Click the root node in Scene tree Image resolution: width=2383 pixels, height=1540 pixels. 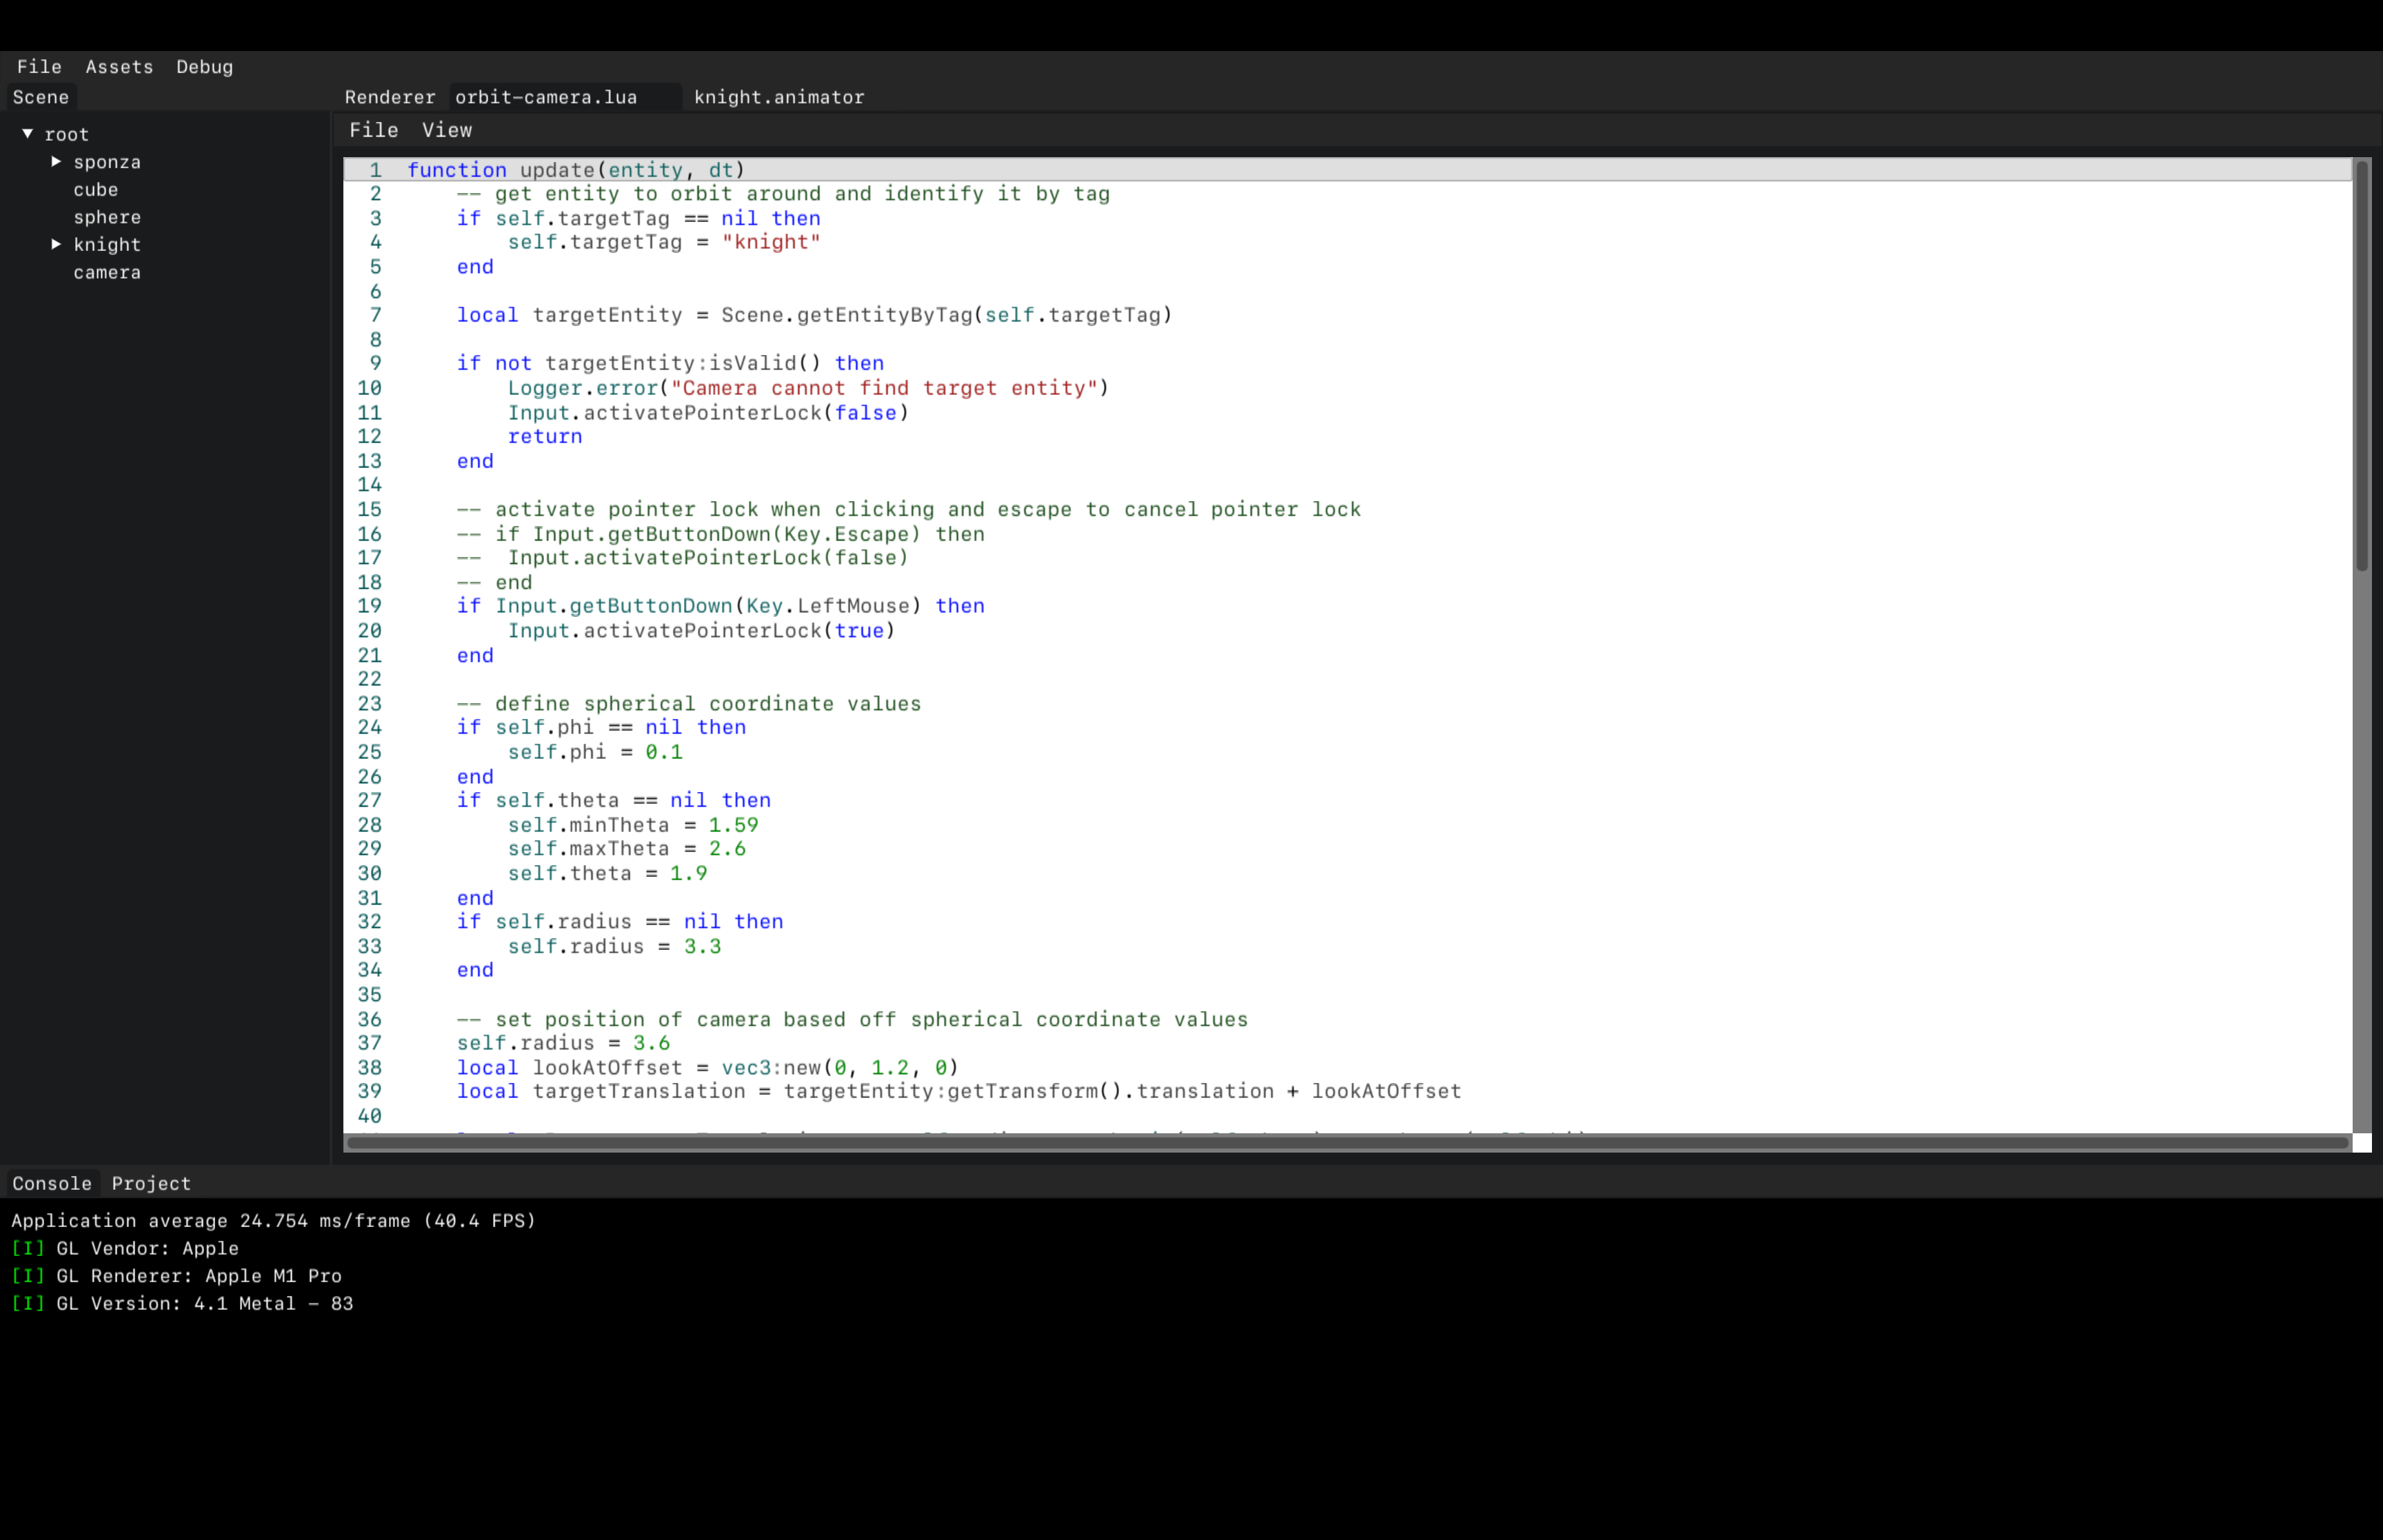click(x=66, y=134)
